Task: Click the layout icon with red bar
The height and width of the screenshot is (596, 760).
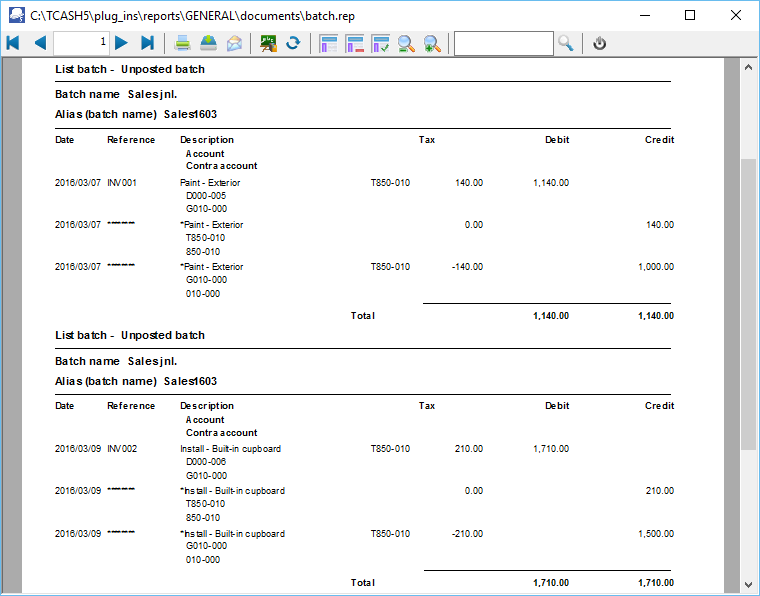Action: (354, 43)
